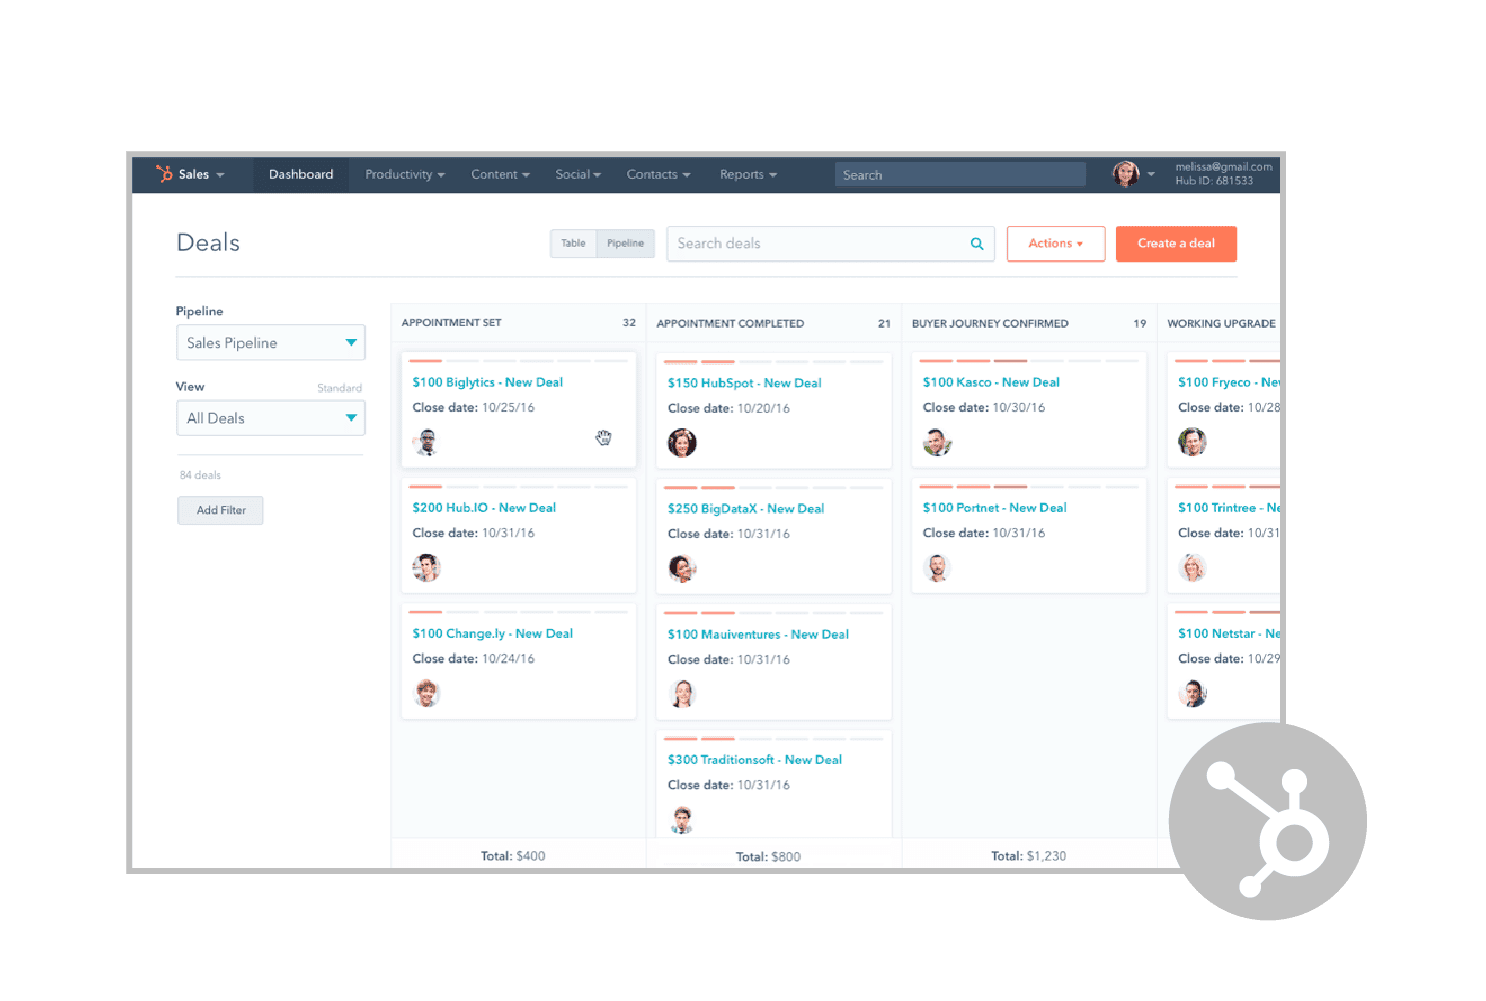Open the $100 Change.ly - New Deal link
This screenshot has width=1486, height=1001.
coord(493,634)
